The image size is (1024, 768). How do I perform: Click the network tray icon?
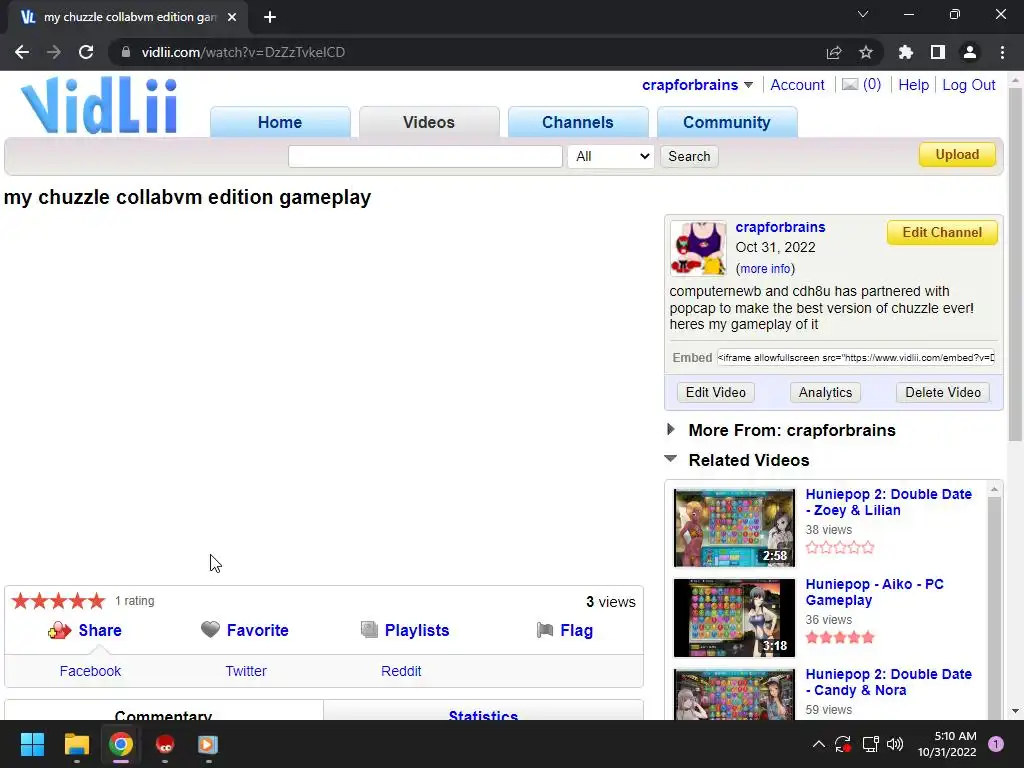click(870, 744)
